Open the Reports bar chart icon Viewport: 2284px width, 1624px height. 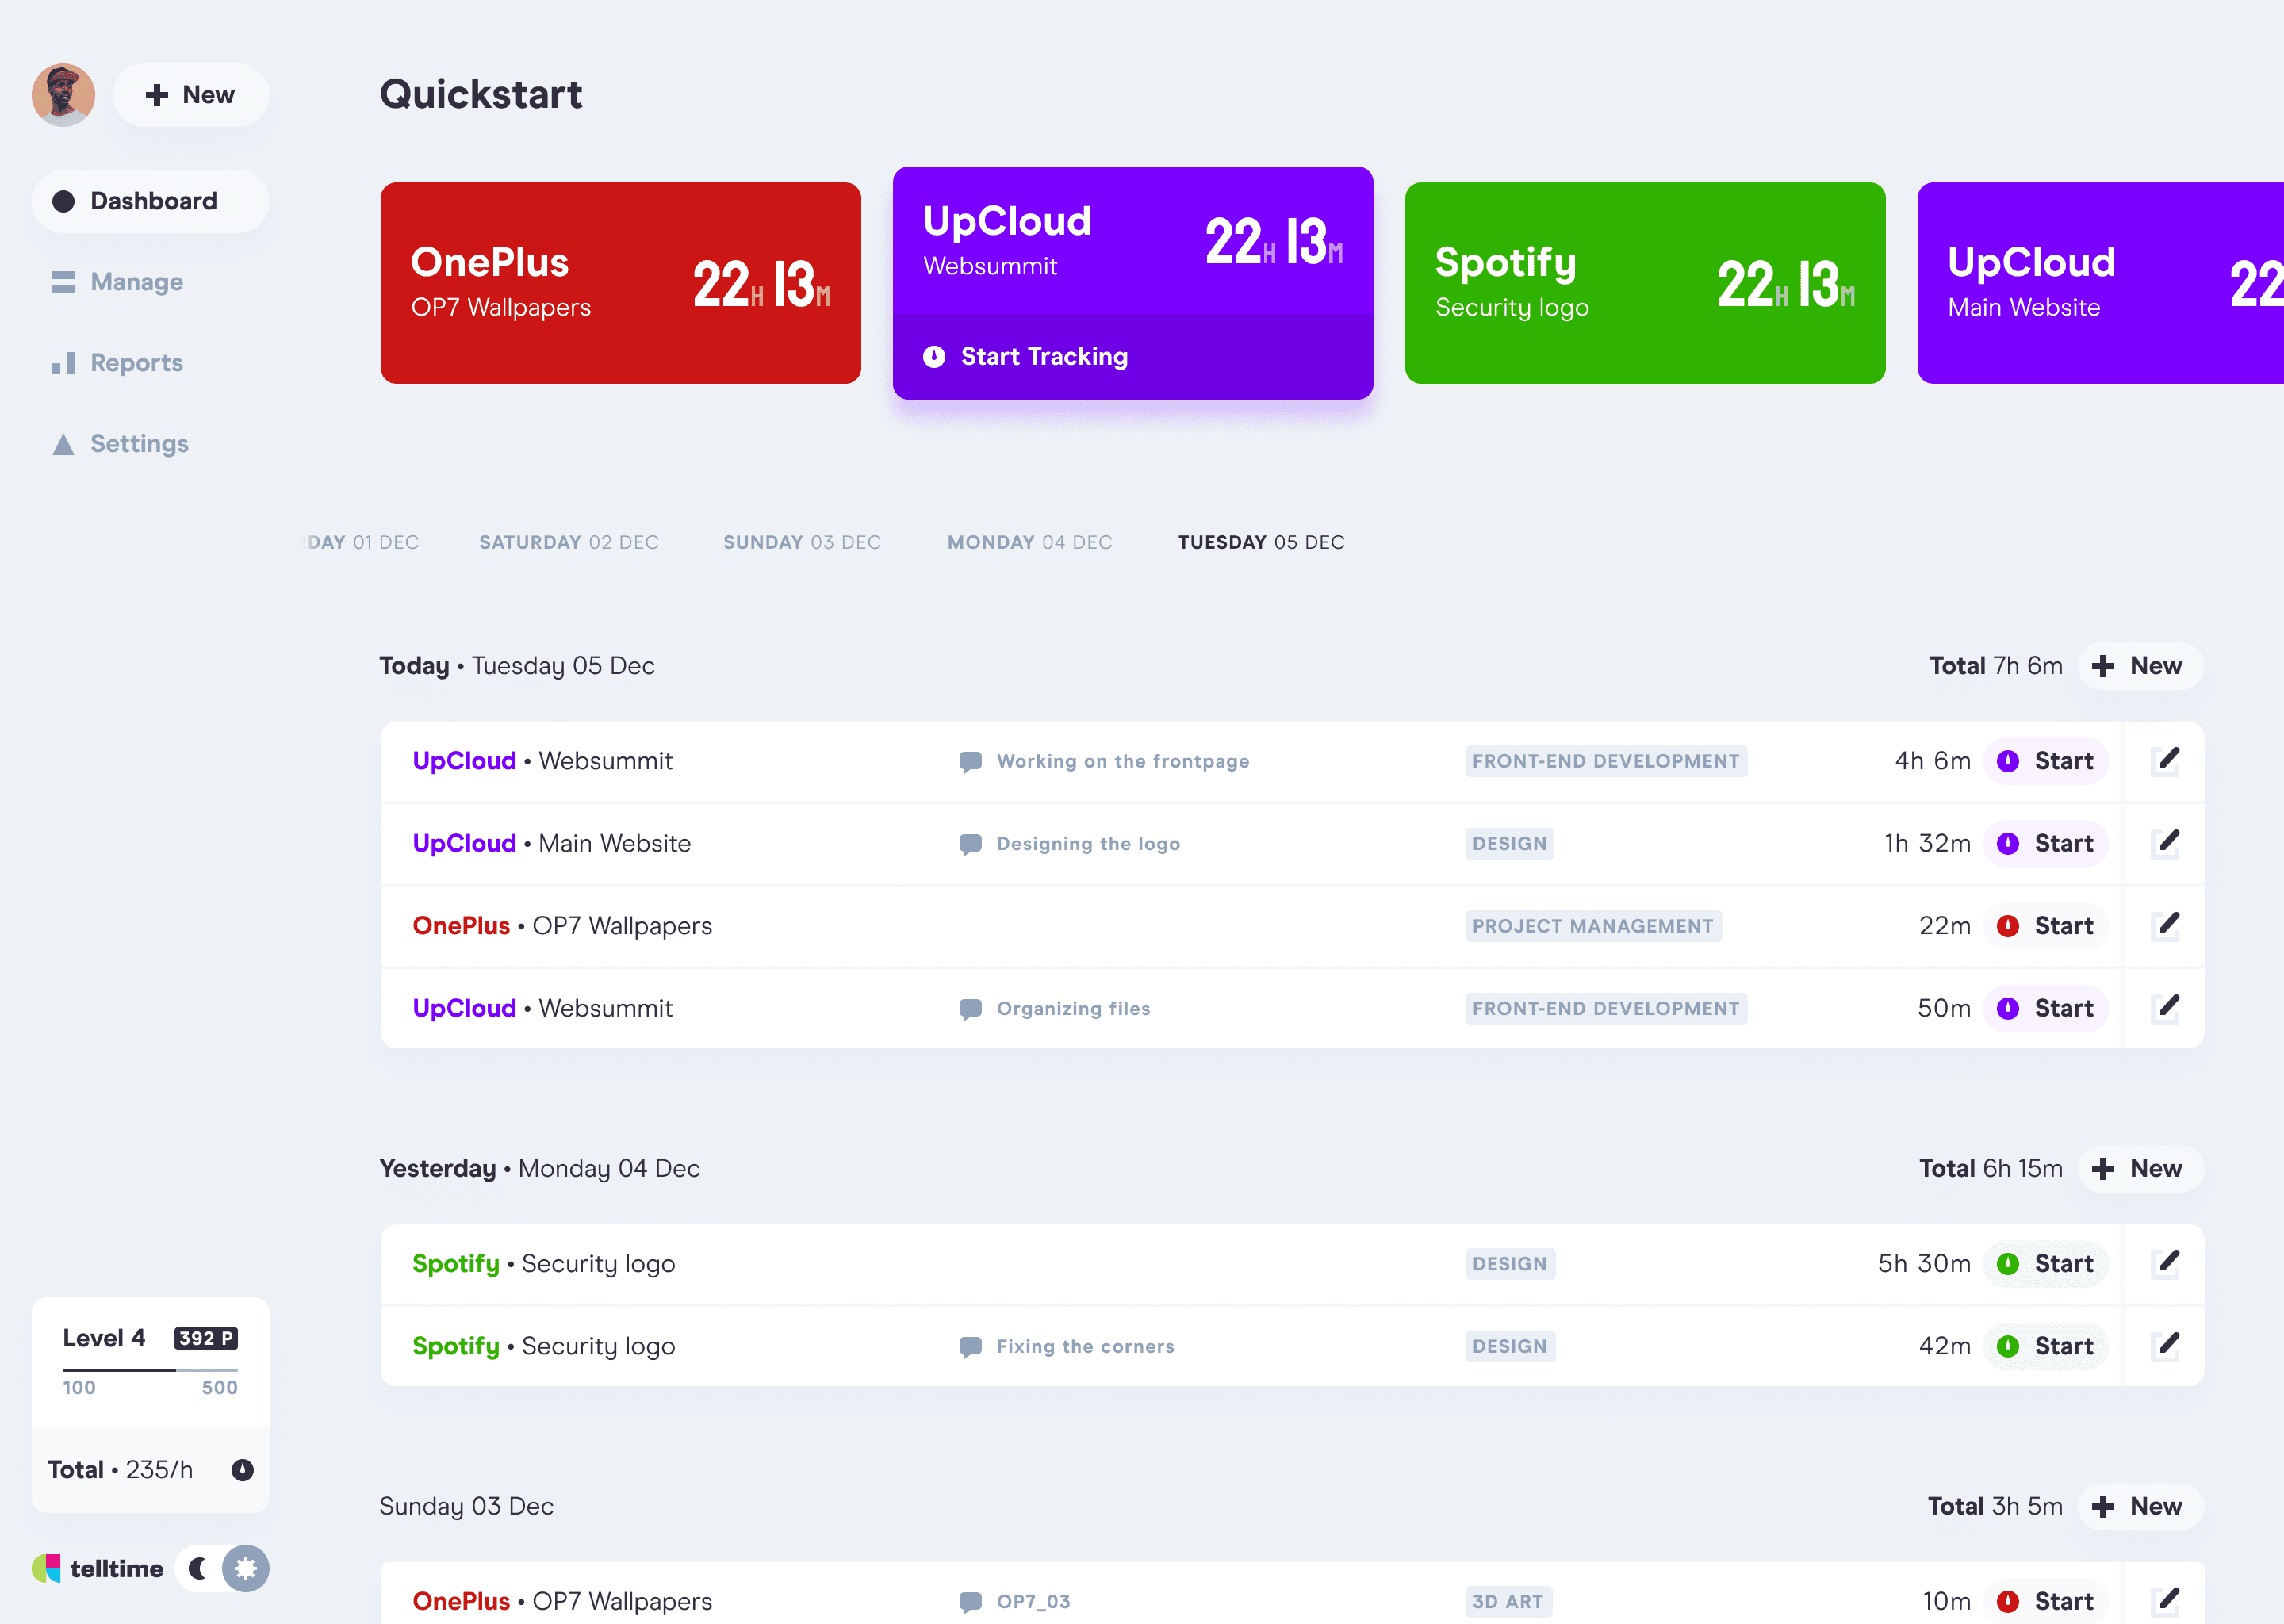click(x=63, y=363)
